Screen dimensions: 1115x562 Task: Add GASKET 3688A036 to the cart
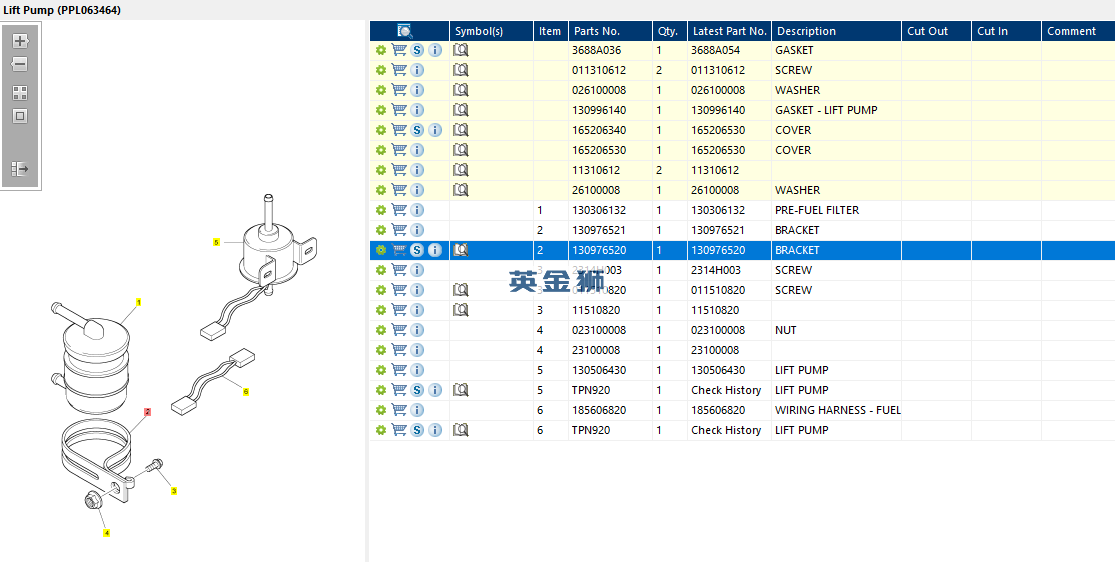coord(399,50)
